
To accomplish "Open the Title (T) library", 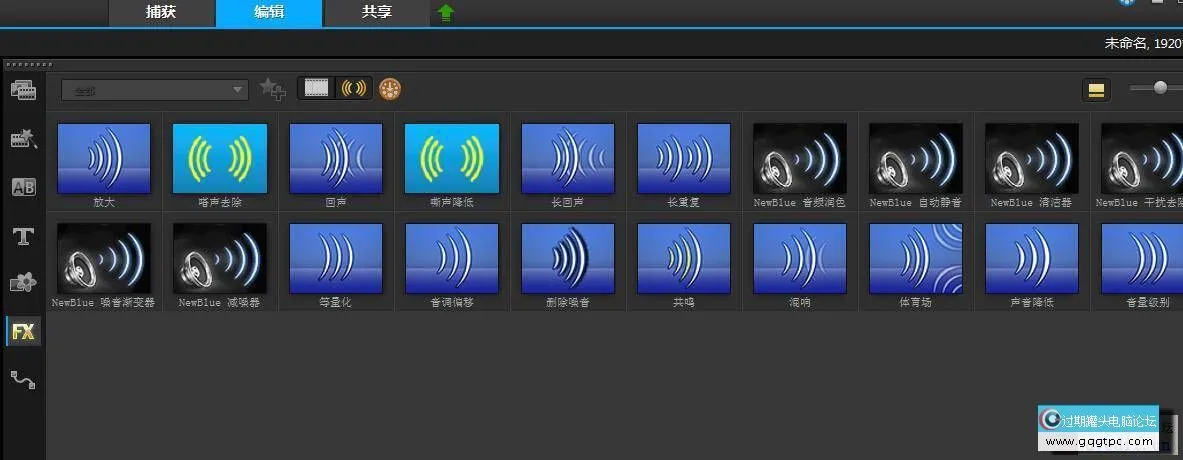I will 23,236.
